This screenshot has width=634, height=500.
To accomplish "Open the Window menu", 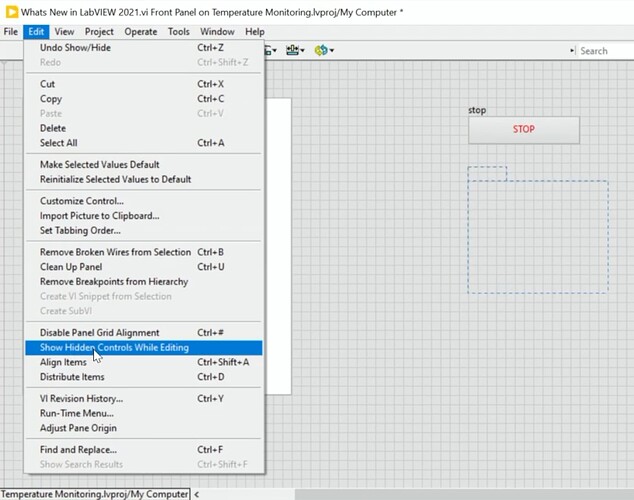I will tap(217, 32).
